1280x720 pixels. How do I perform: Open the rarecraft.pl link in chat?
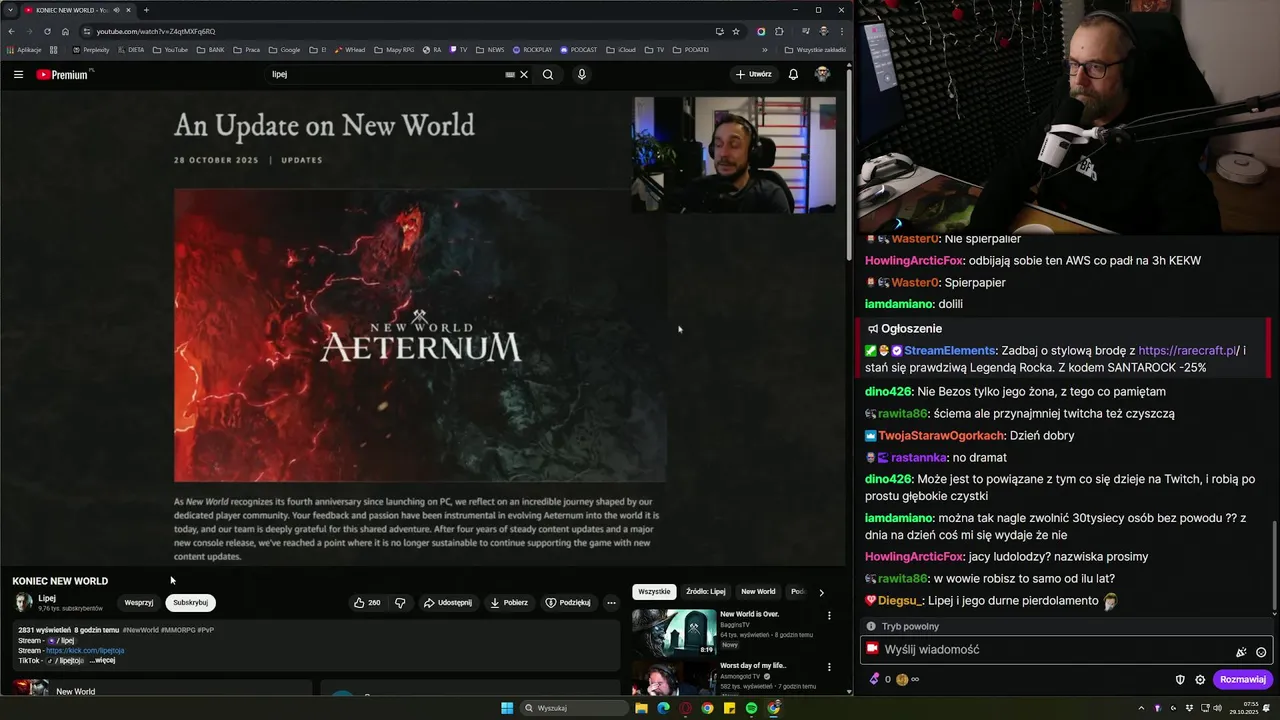pos(1188,351)
